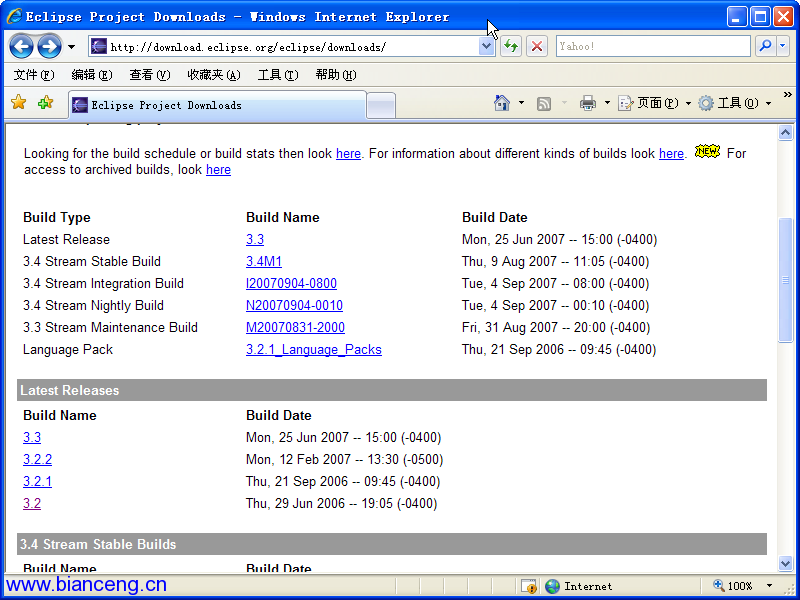Open recent pages dropdown beside Forward button
Screen dimensions: 800x600
click(x=71, y=47)
